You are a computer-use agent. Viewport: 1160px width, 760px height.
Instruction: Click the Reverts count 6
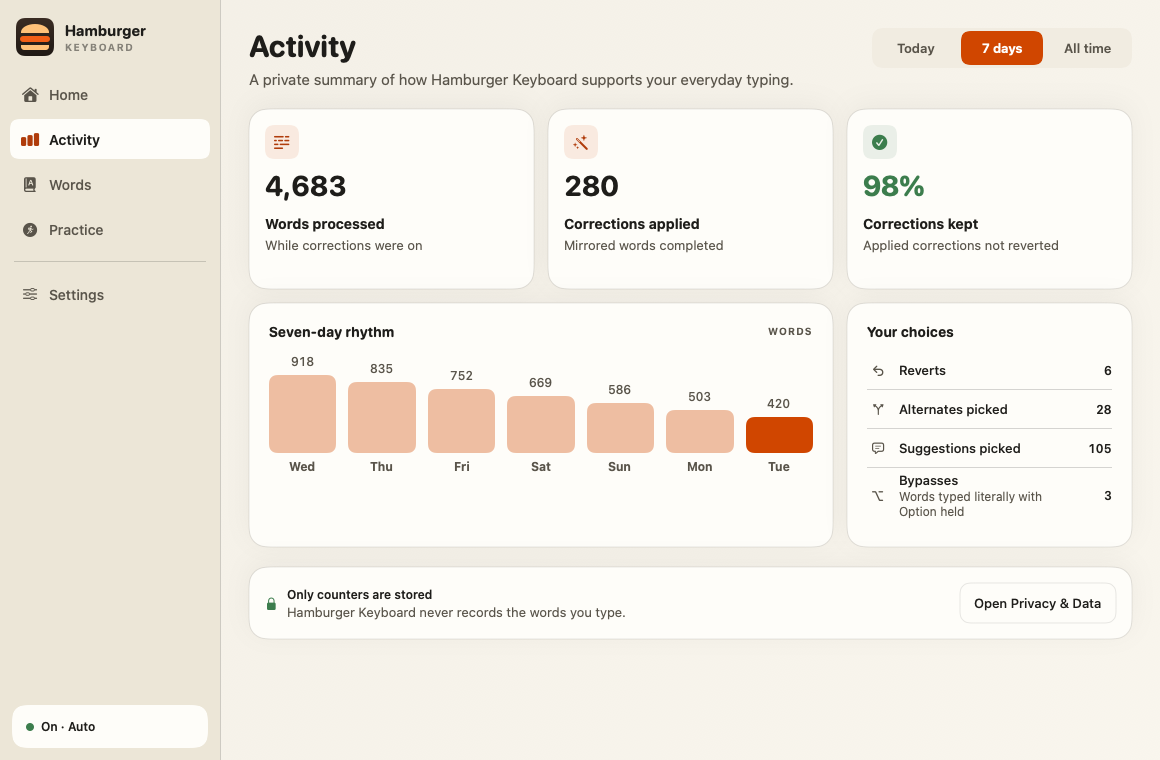pos(1107,371)
